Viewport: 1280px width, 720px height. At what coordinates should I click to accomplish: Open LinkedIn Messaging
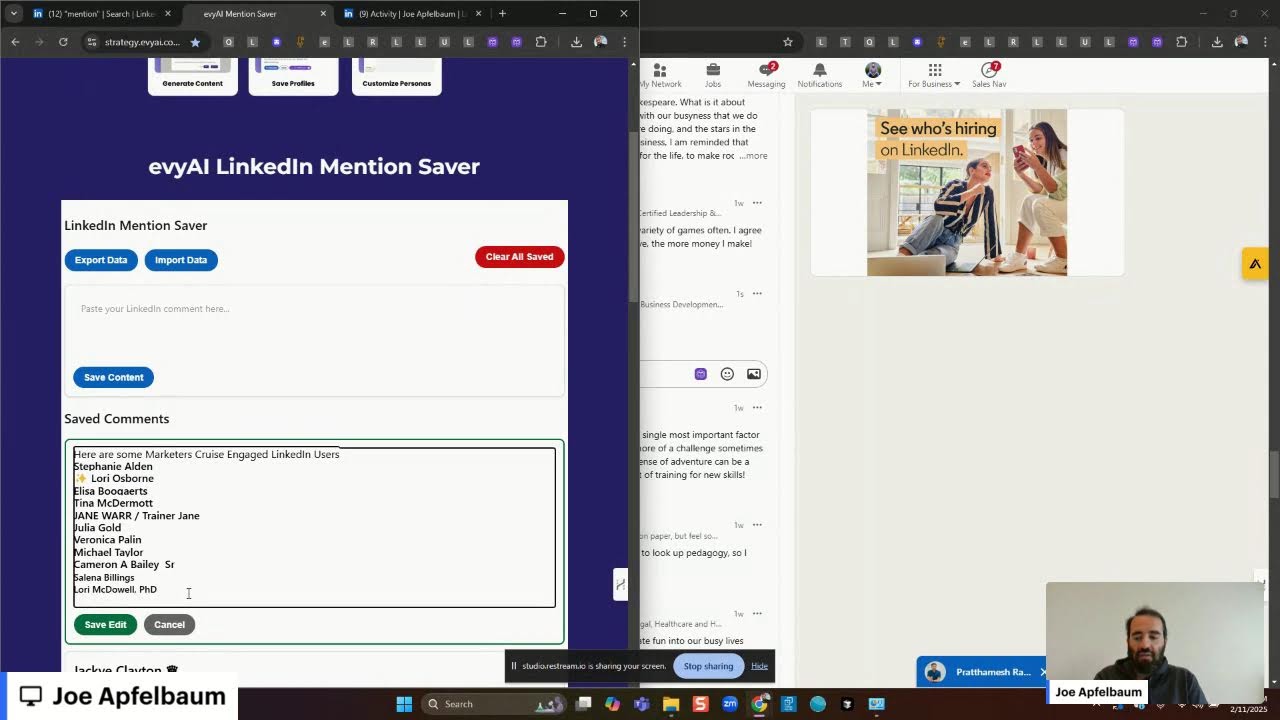coord(766,75)
